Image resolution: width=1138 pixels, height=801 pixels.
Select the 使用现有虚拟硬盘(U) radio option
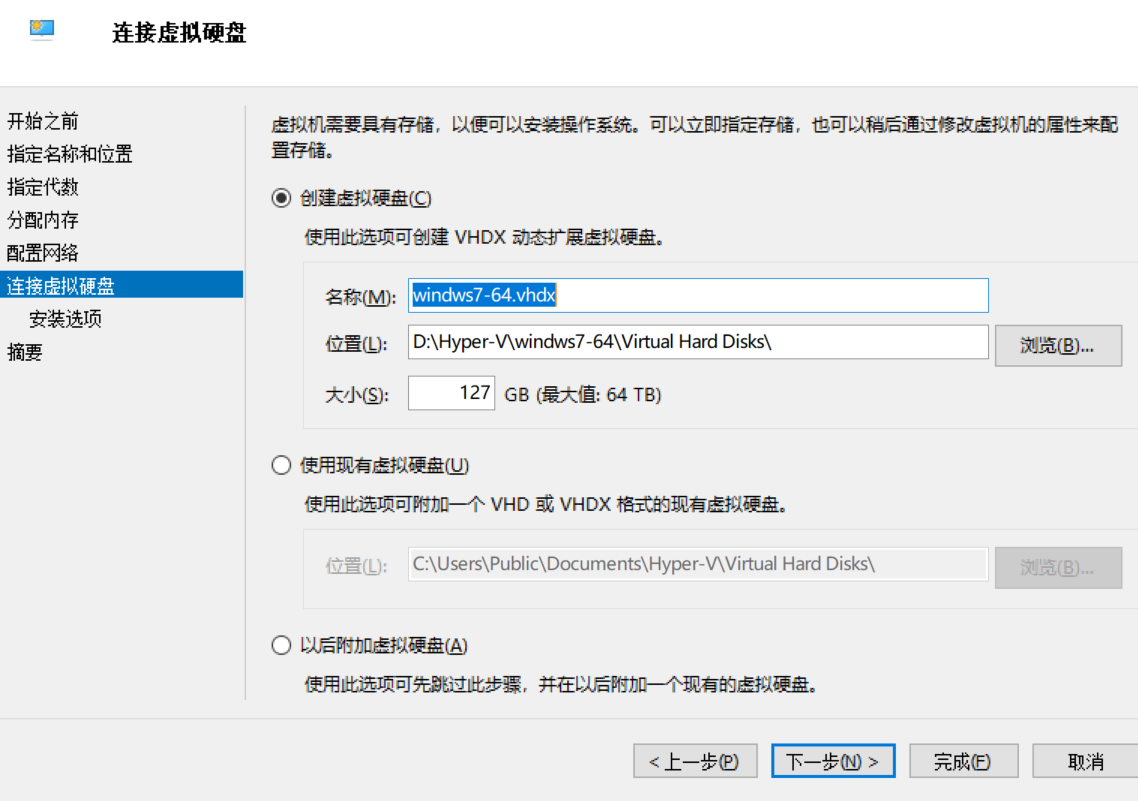click(x=281, y=465)
